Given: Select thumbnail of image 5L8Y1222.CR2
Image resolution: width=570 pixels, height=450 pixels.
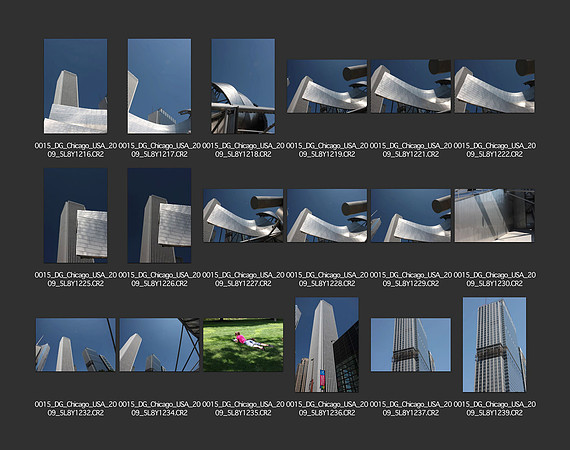Looking at the screenshot, I should (494, 86).
